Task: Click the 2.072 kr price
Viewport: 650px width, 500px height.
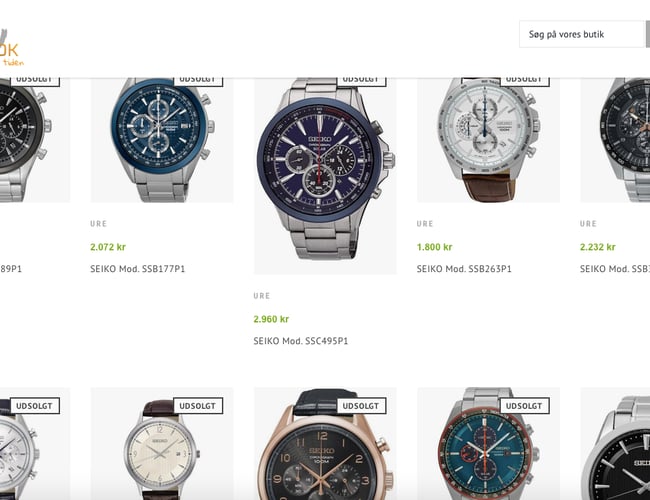Action: click(108, 247)
